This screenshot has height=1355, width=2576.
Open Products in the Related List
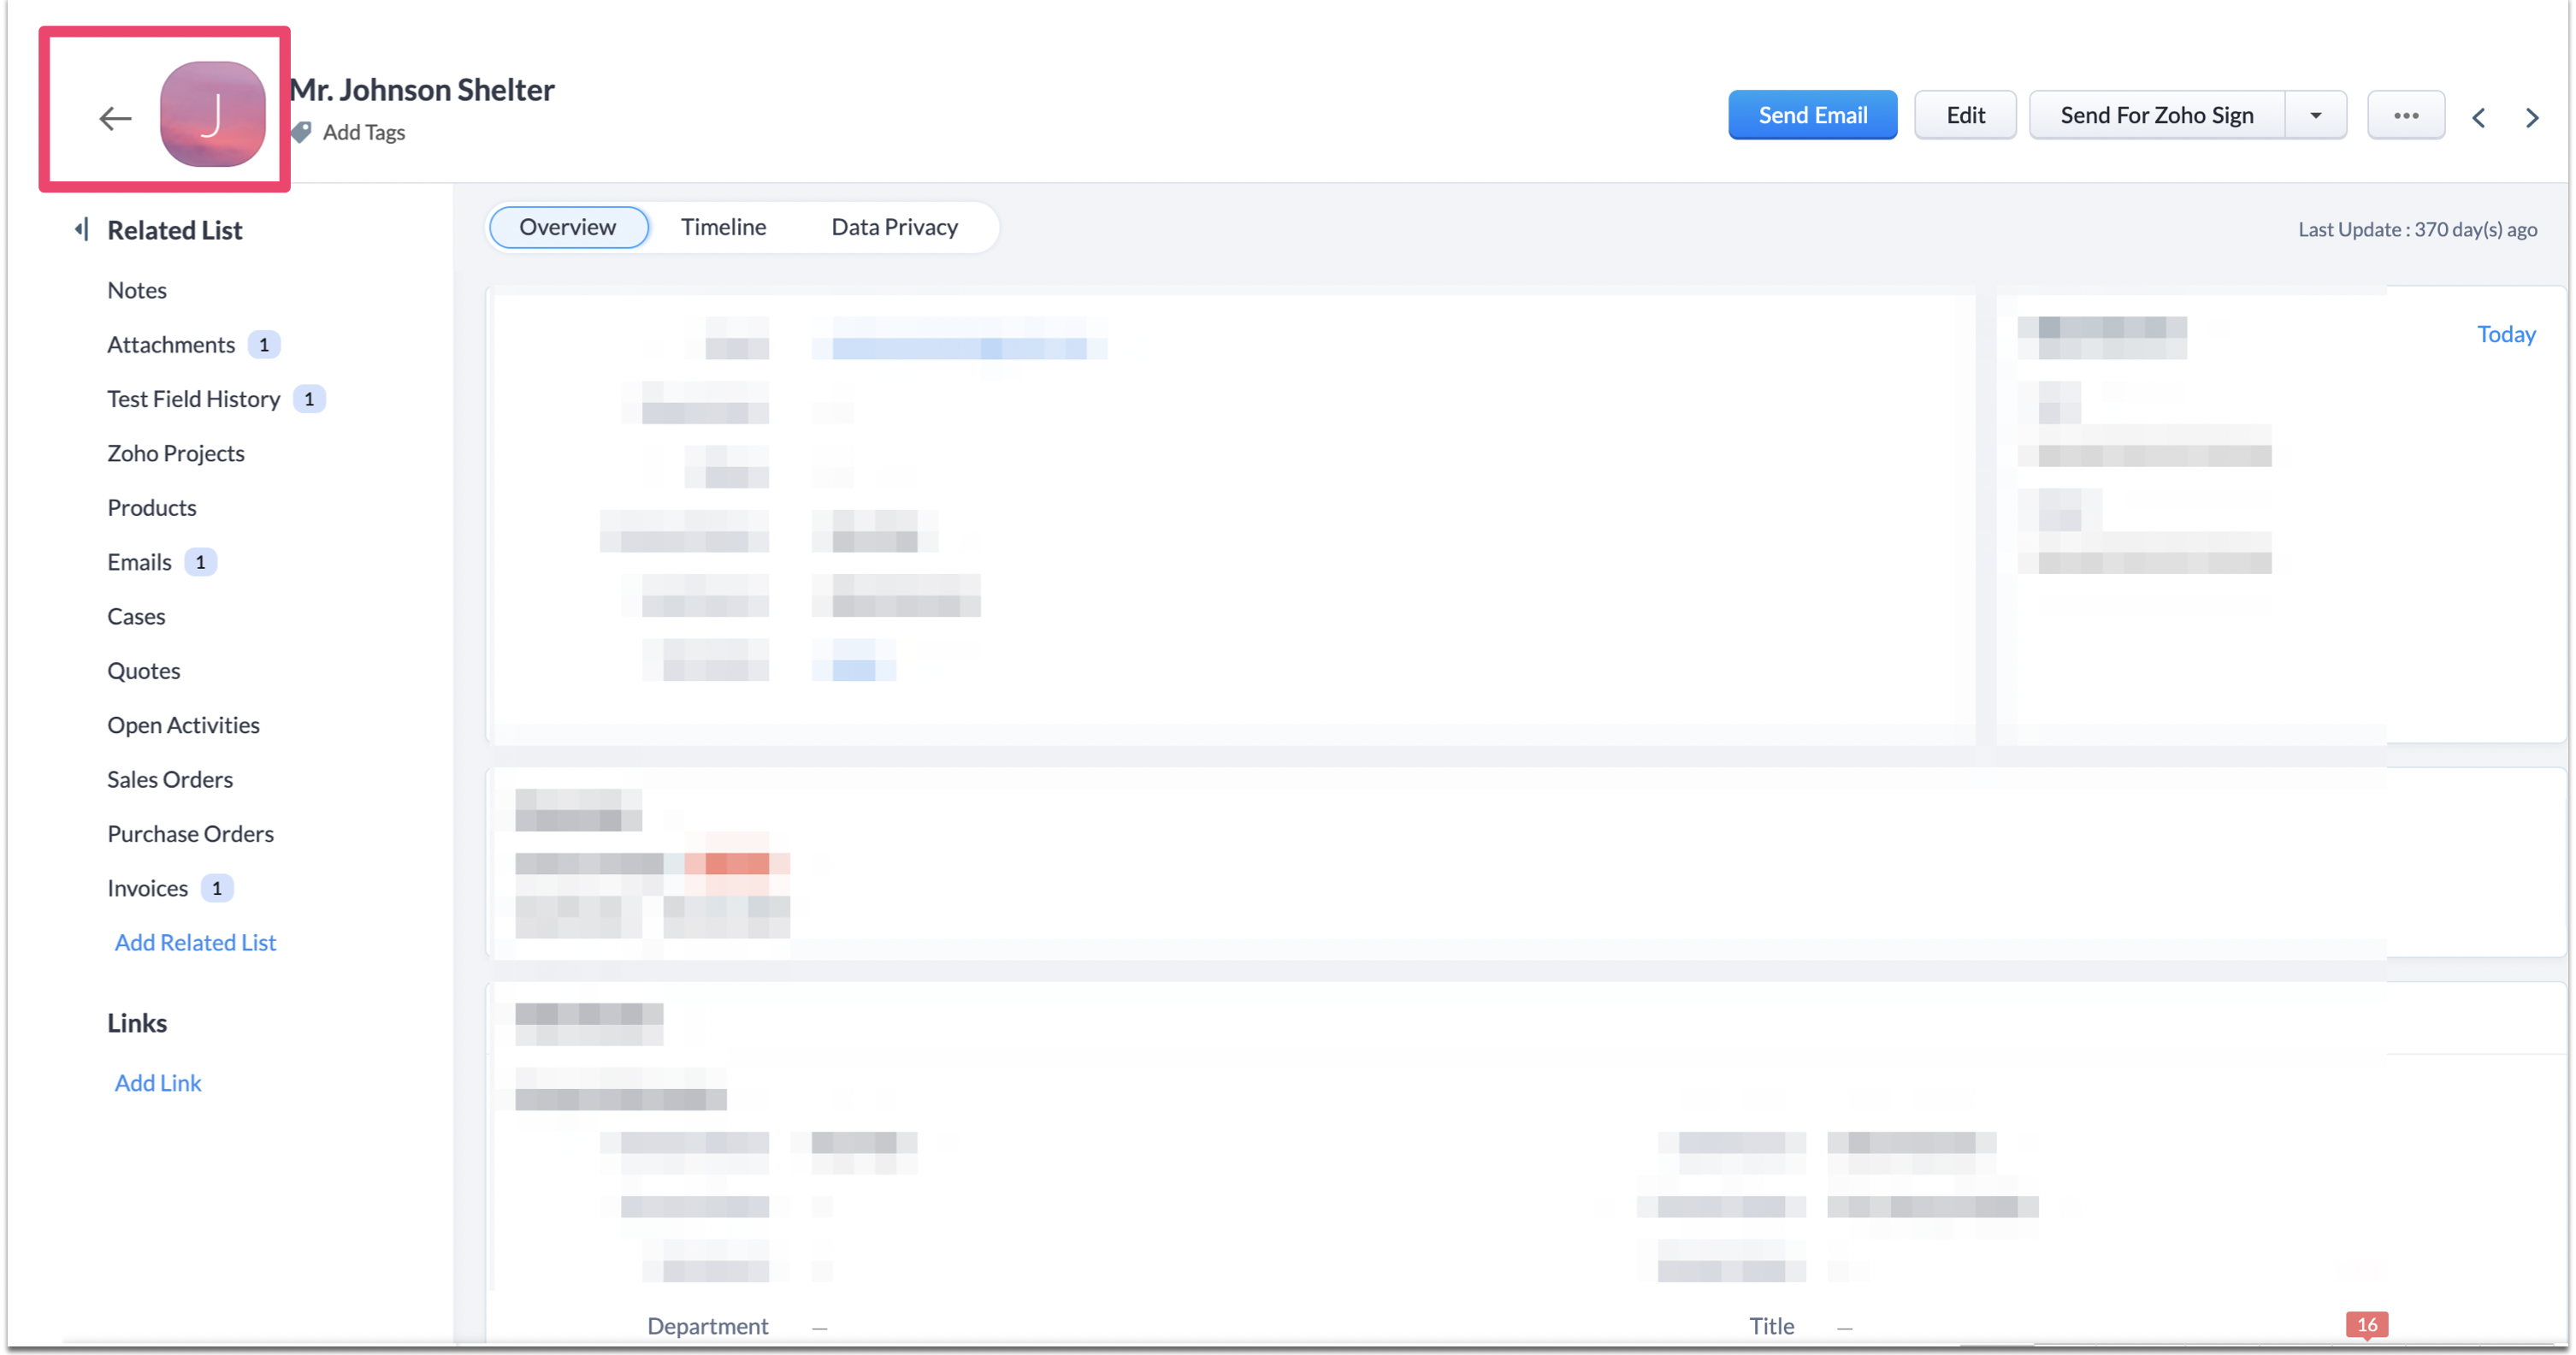point(152,507)
